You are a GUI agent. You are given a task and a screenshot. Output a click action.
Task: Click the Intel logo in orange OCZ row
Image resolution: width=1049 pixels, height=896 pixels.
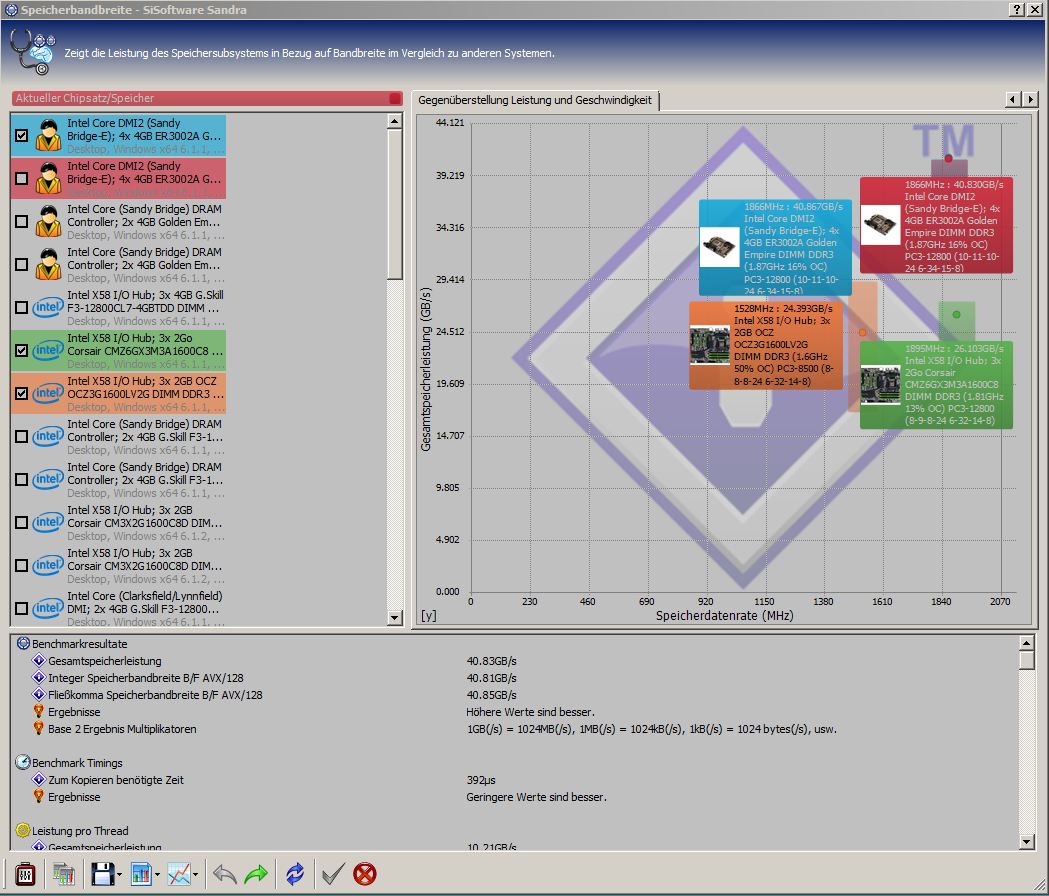pos(48,393)
